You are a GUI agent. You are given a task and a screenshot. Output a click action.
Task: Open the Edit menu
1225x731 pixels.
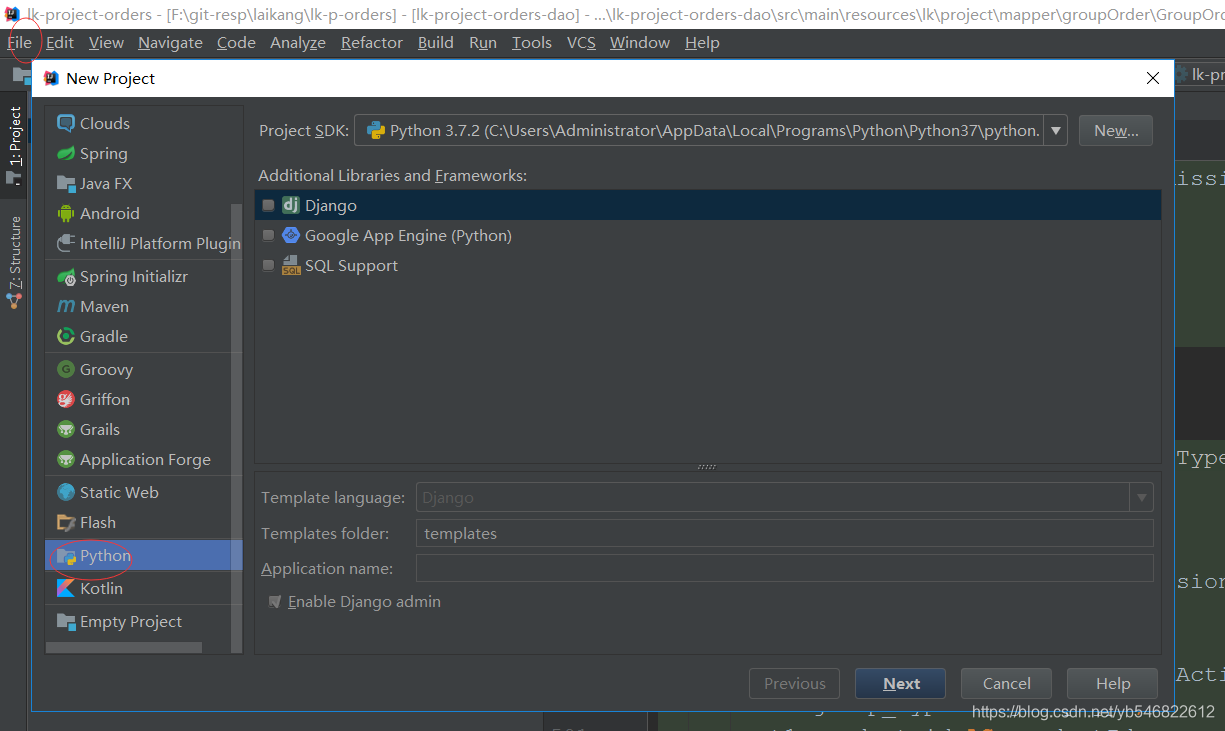click(x=60, y=43)
